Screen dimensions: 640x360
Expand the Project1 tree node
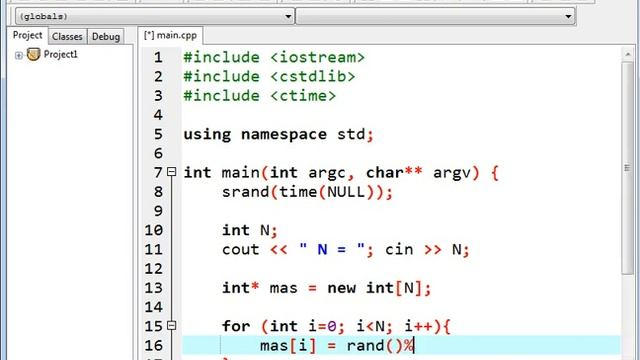coord(19,55)
